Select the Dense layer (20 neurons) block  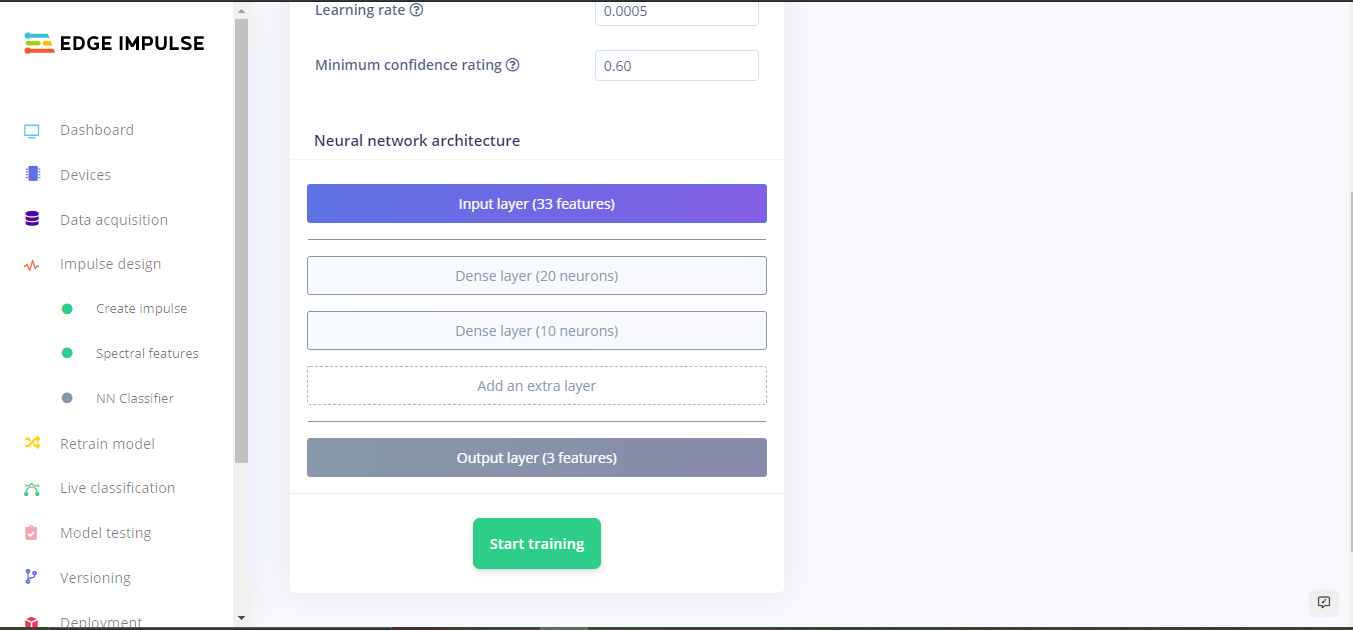coord(537,276)
